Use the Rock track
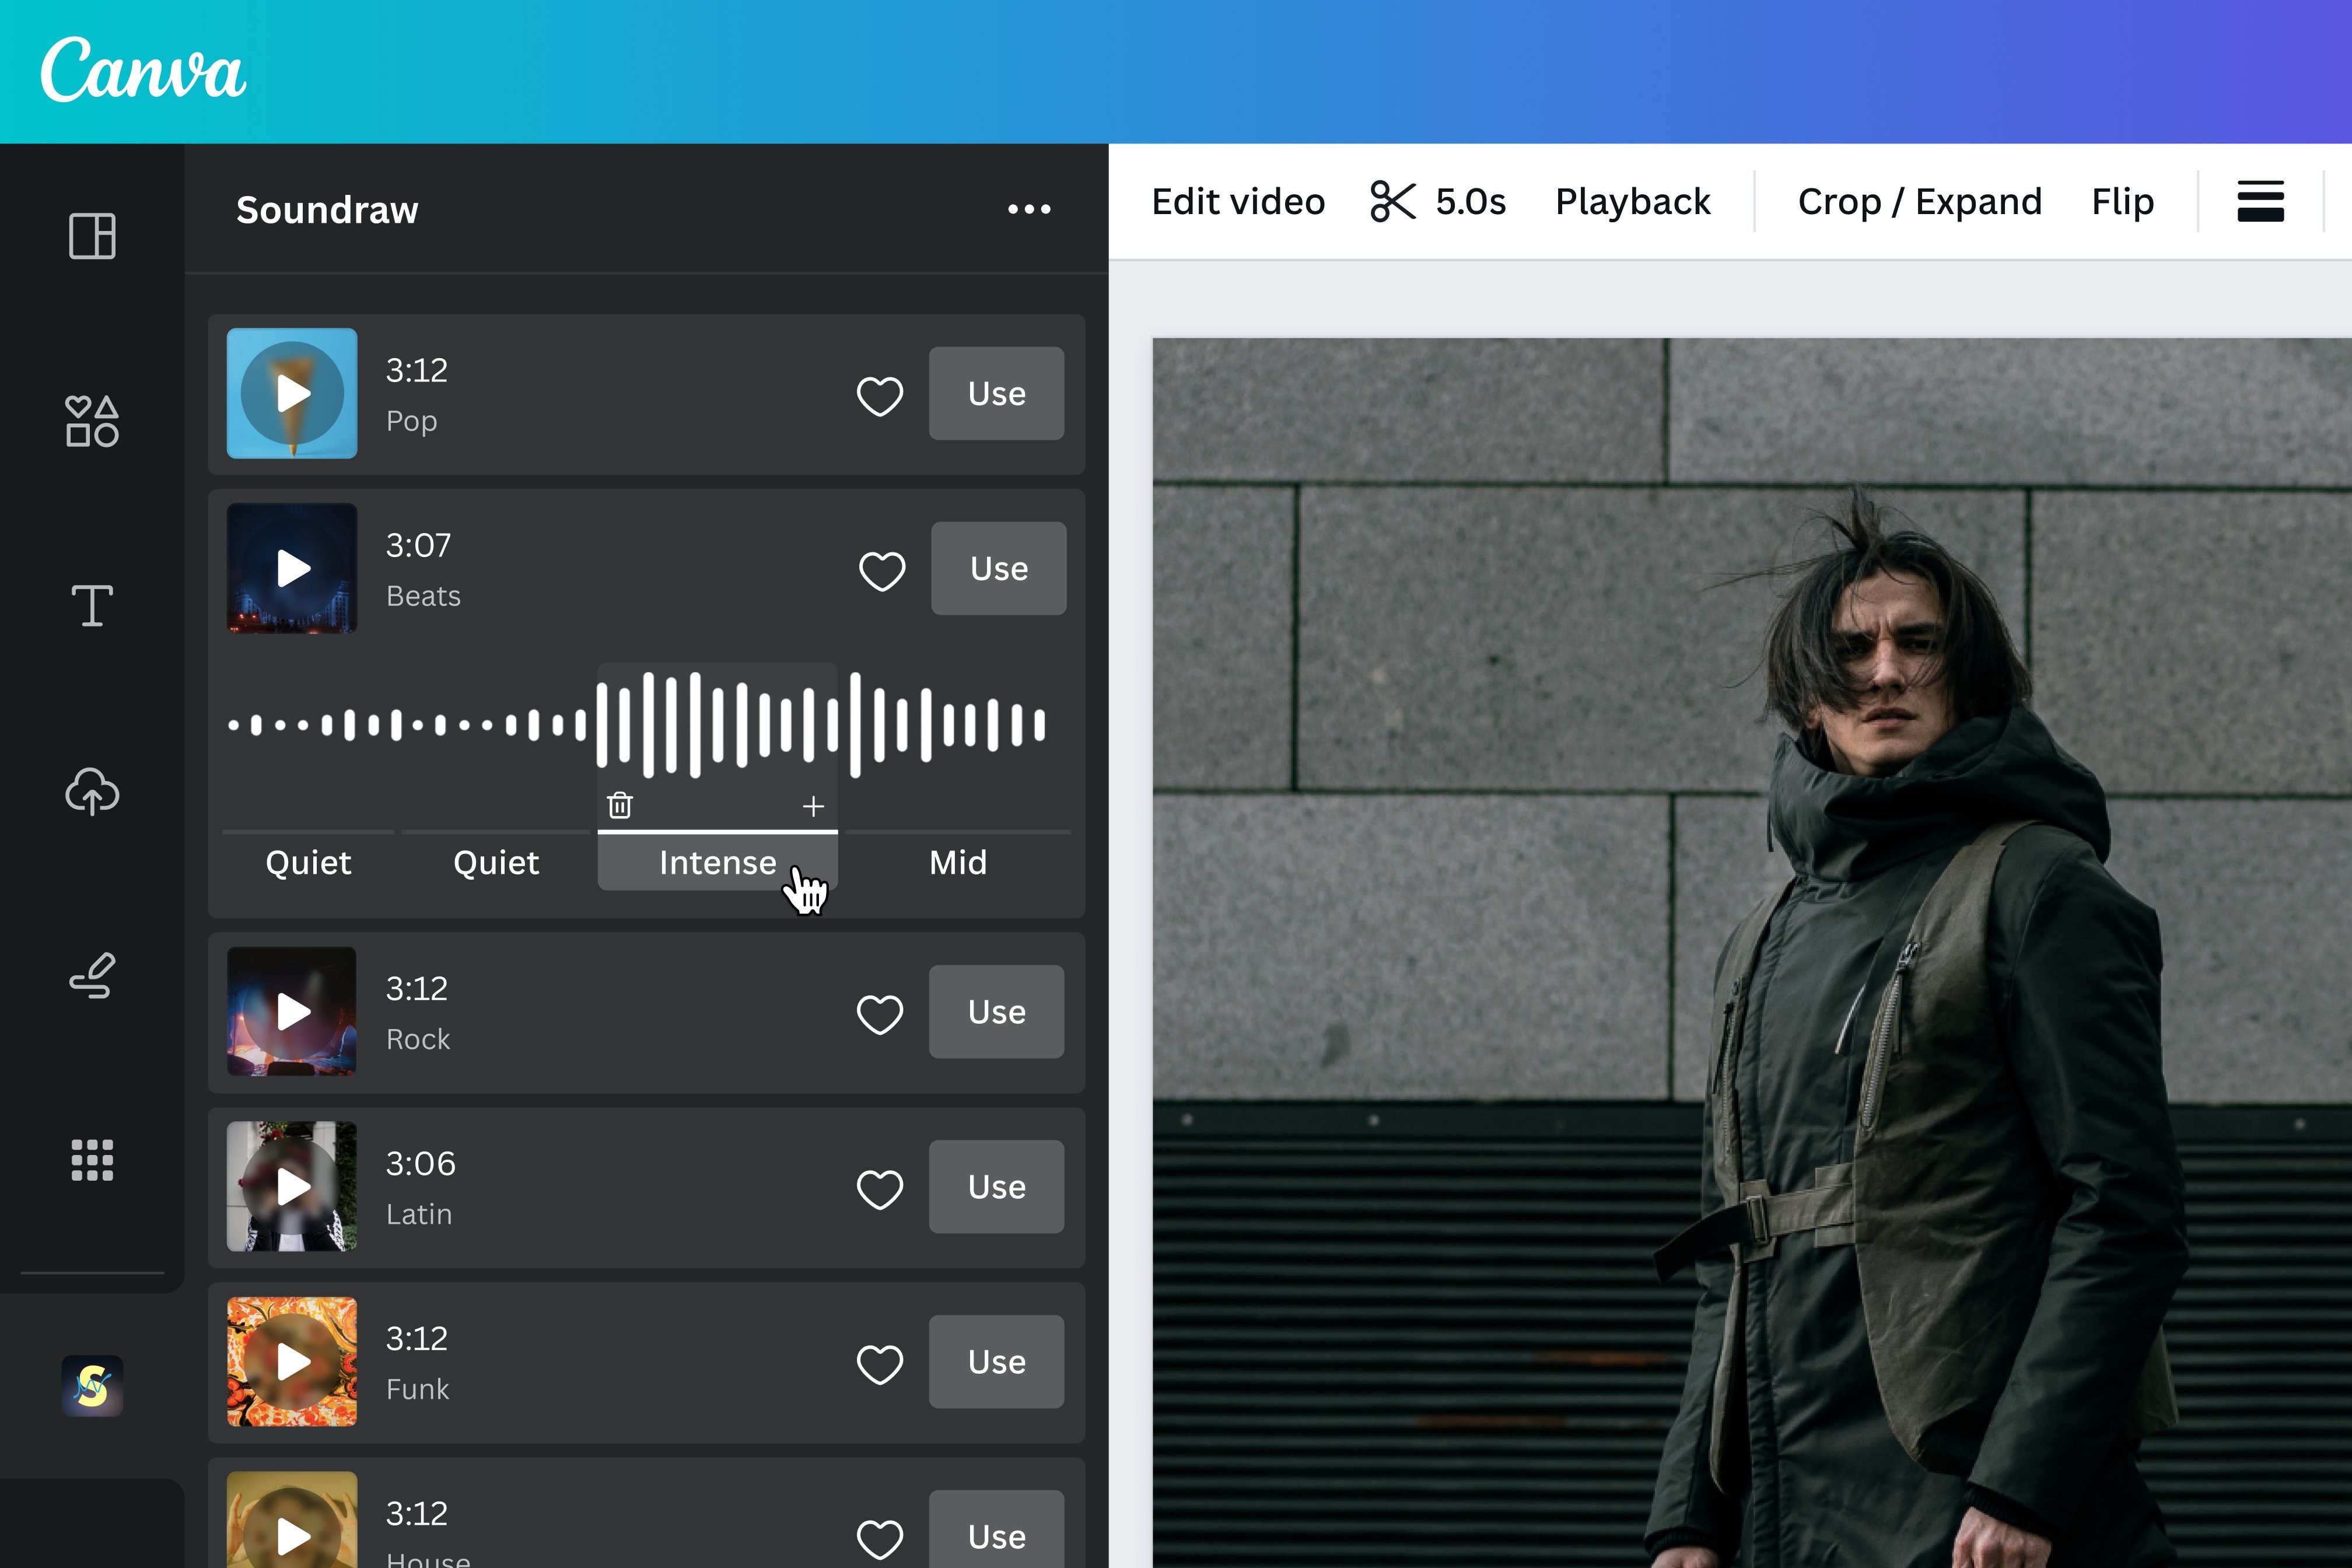The height and width of the screenshot is (1568, 2352). [x=996, y=1012]
